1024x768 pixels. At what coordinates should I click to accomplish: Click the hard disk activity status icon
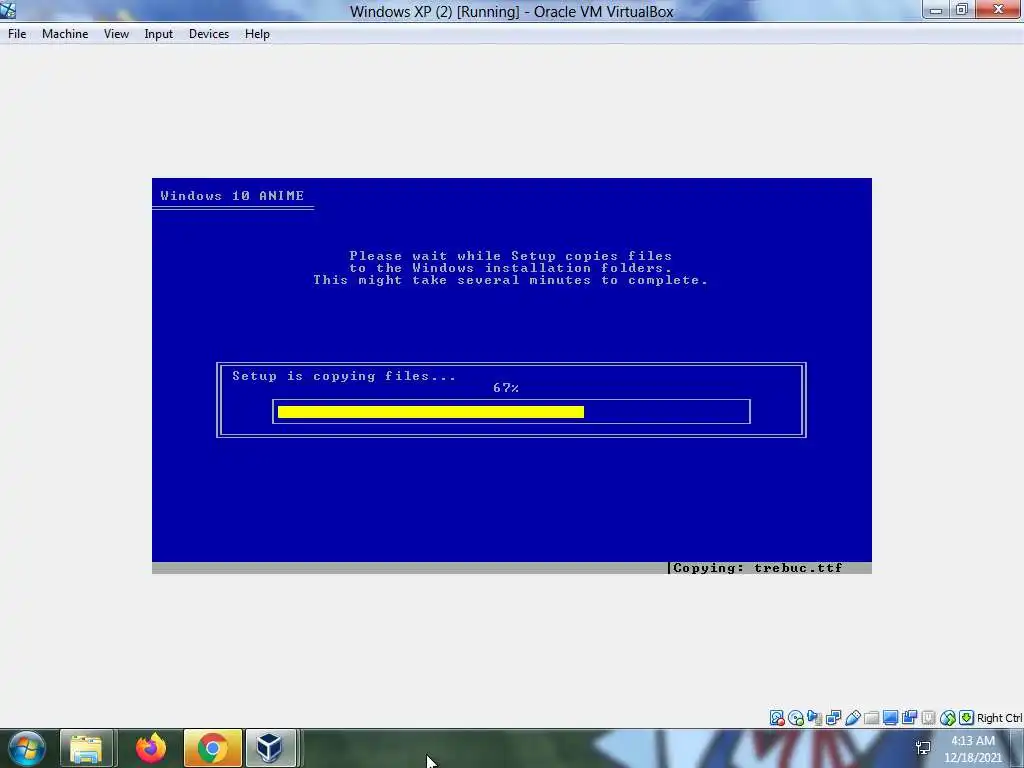tap(776, 718)
